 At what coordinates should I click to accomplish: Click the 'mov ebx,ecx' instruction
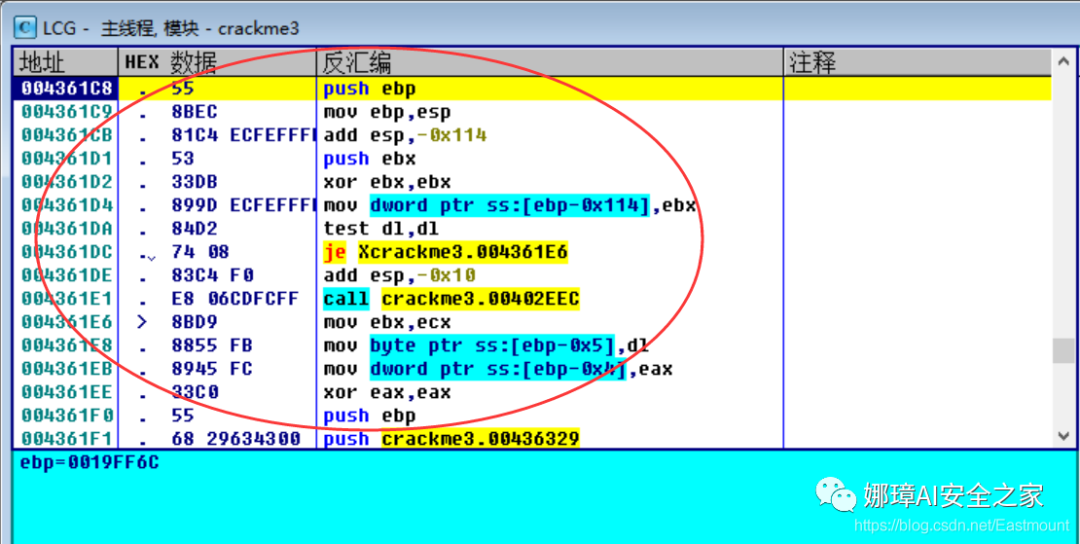pyautogui.click(x=387, y=322)
